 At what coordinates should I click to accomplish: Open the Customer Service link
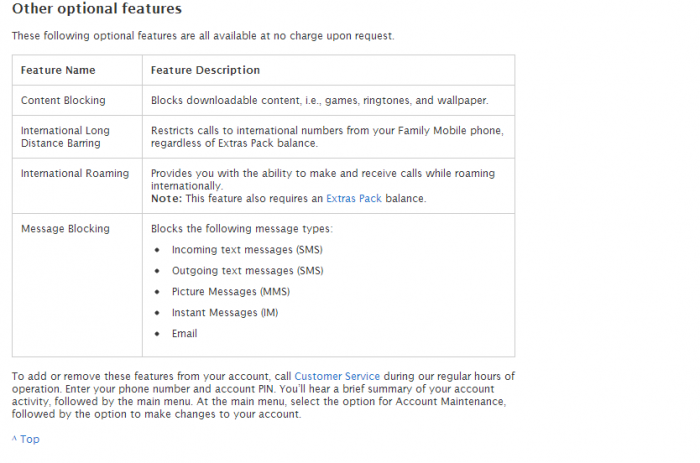(337, 376)
